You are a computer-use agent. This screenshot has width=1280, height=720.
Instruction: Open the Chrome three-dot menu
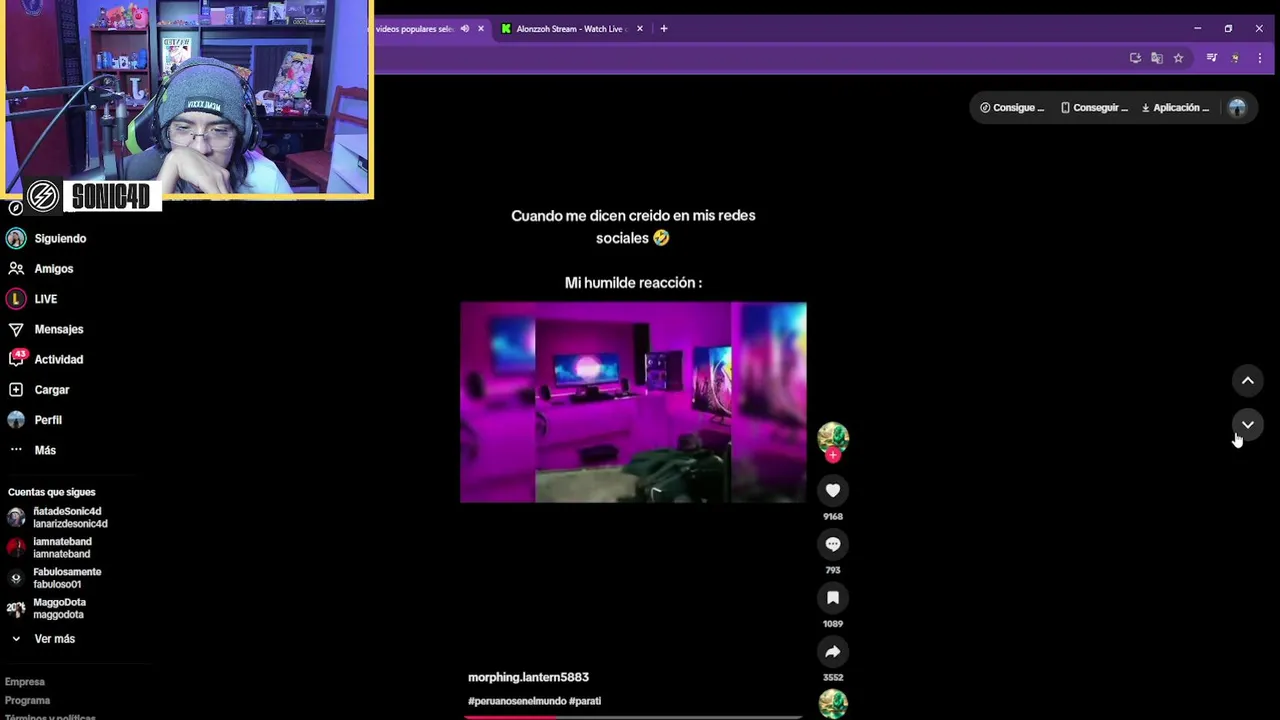point(1259,58)
